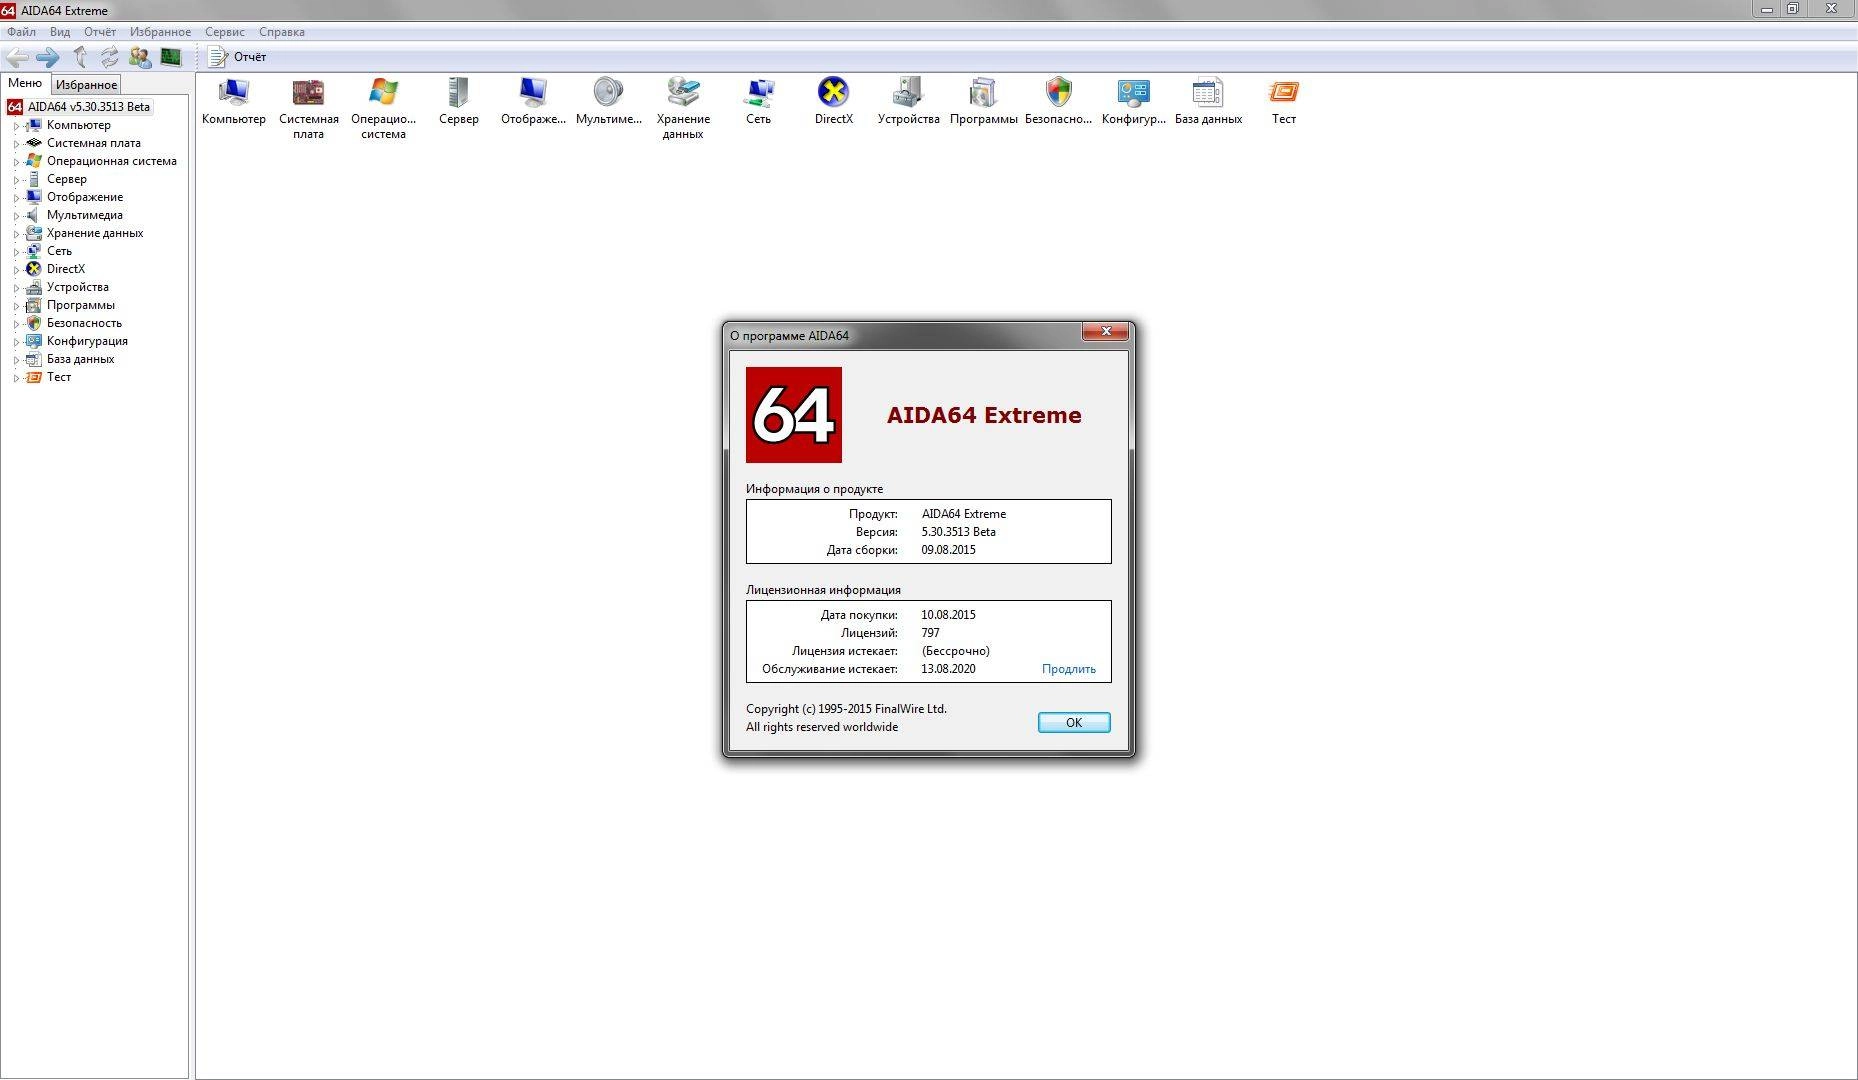The width and height of the screenshot is (1858, 1080).
Task: Expand the Операционная система tree node
Action: [x=16, y=162]
